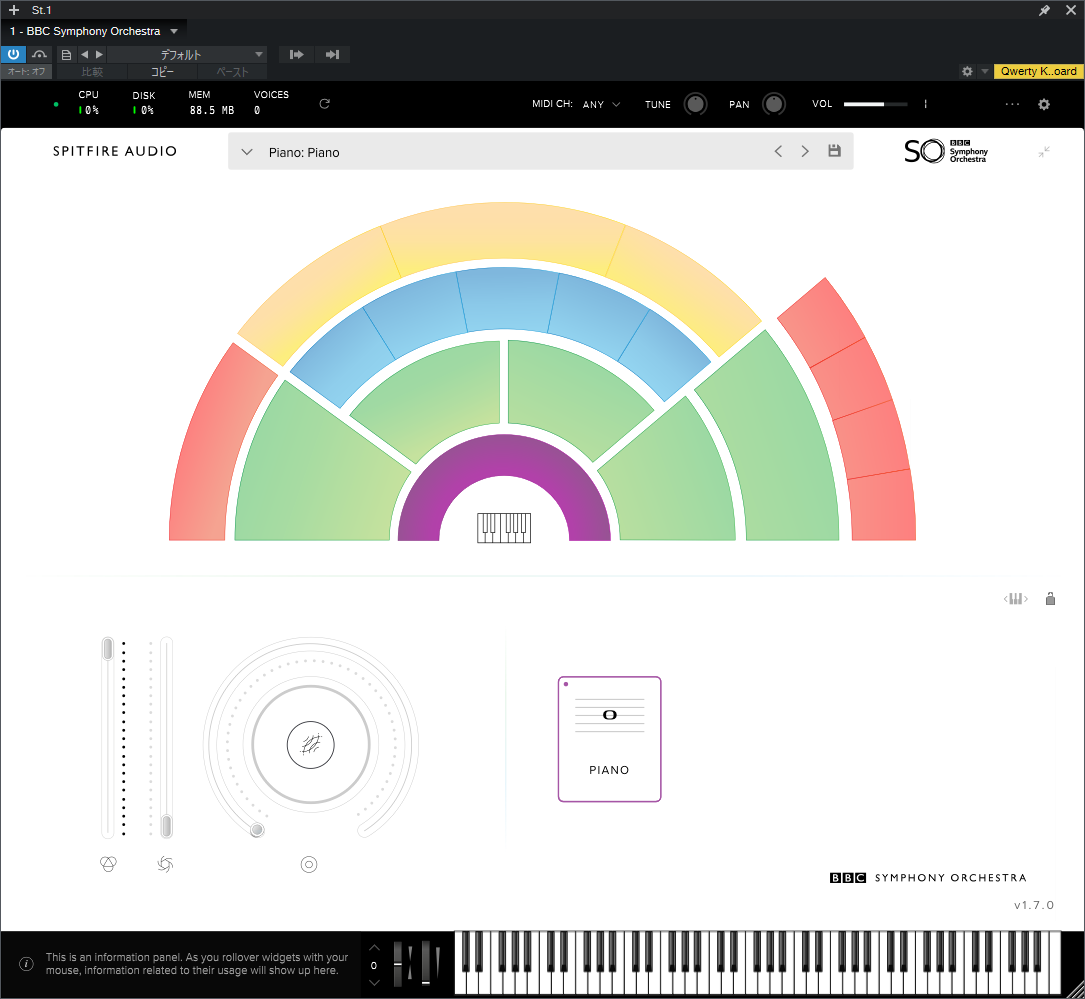Expand the arrow next to host gear
The width and height of the screenshot is (1085, 999).
[985, 71]
